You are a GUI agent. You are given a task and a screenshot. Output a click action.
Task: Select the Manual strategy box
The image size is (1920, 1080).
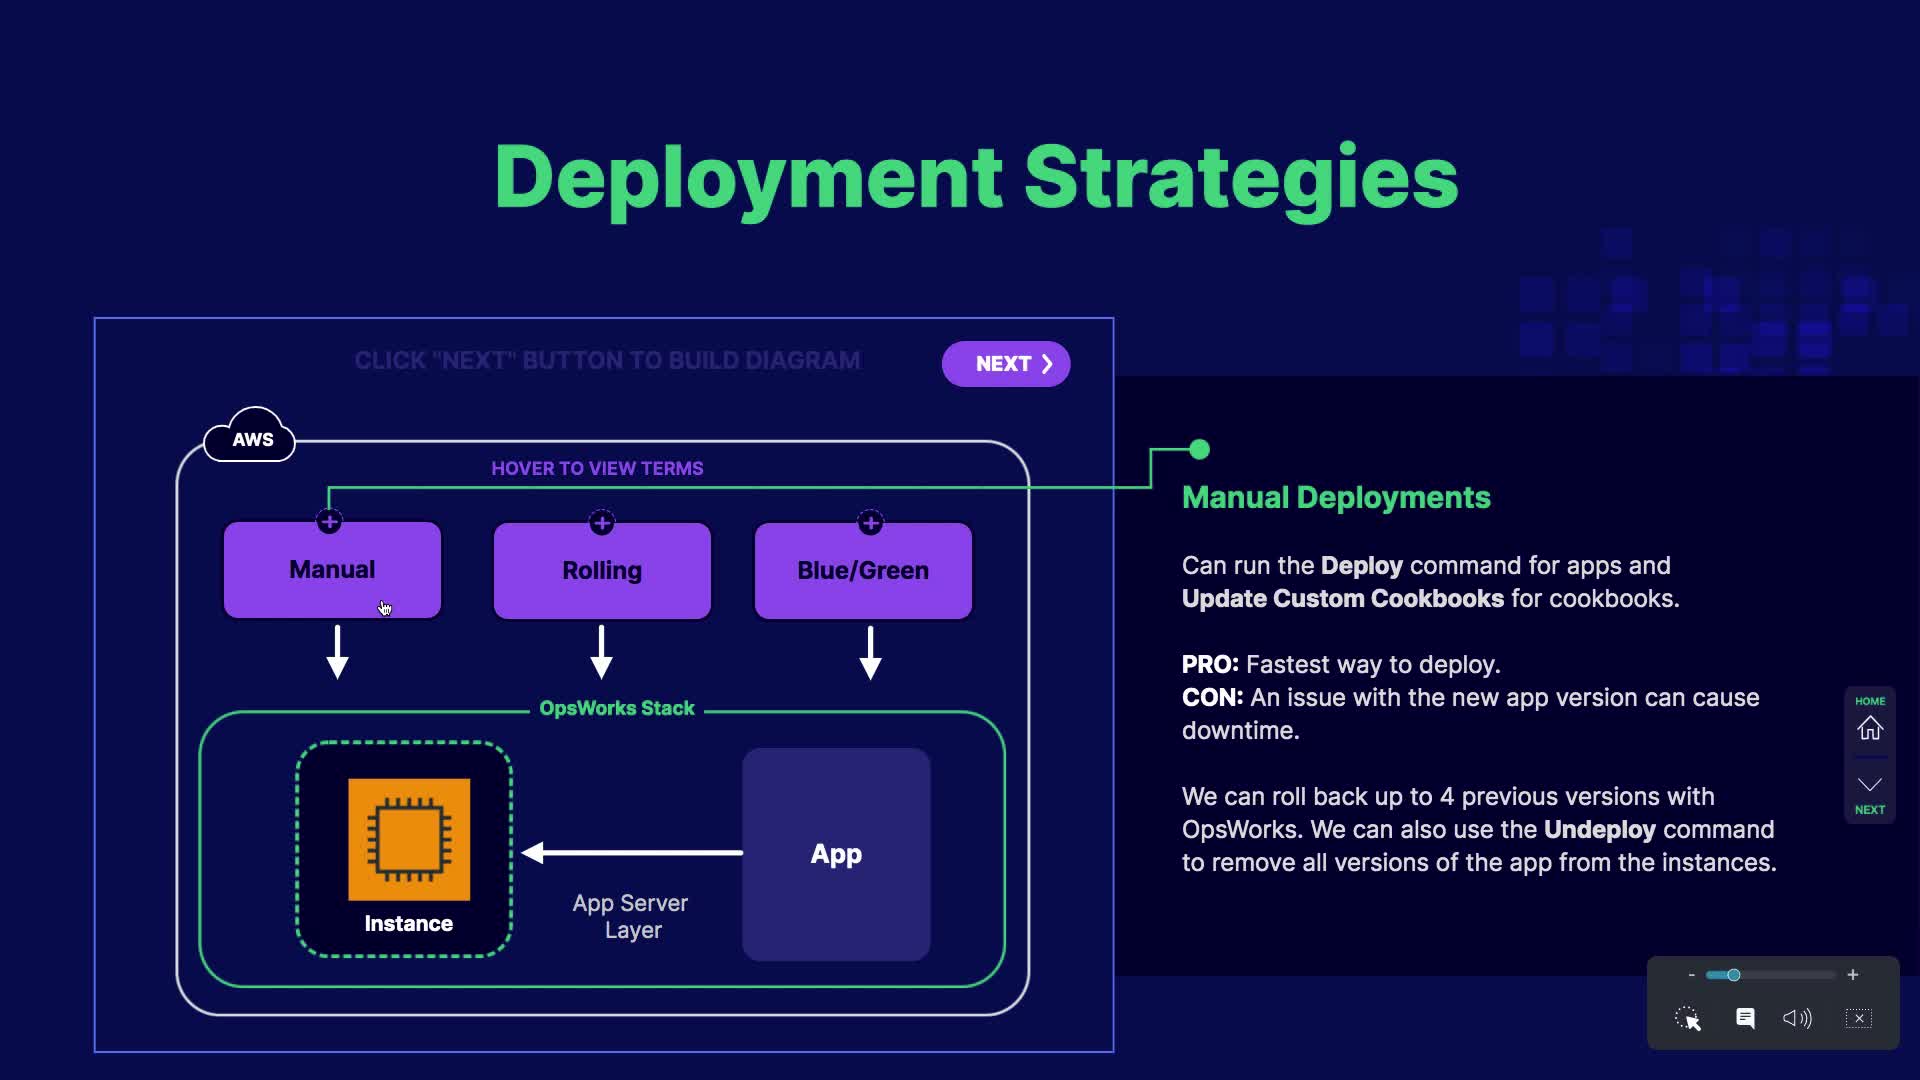pos(332,570)
